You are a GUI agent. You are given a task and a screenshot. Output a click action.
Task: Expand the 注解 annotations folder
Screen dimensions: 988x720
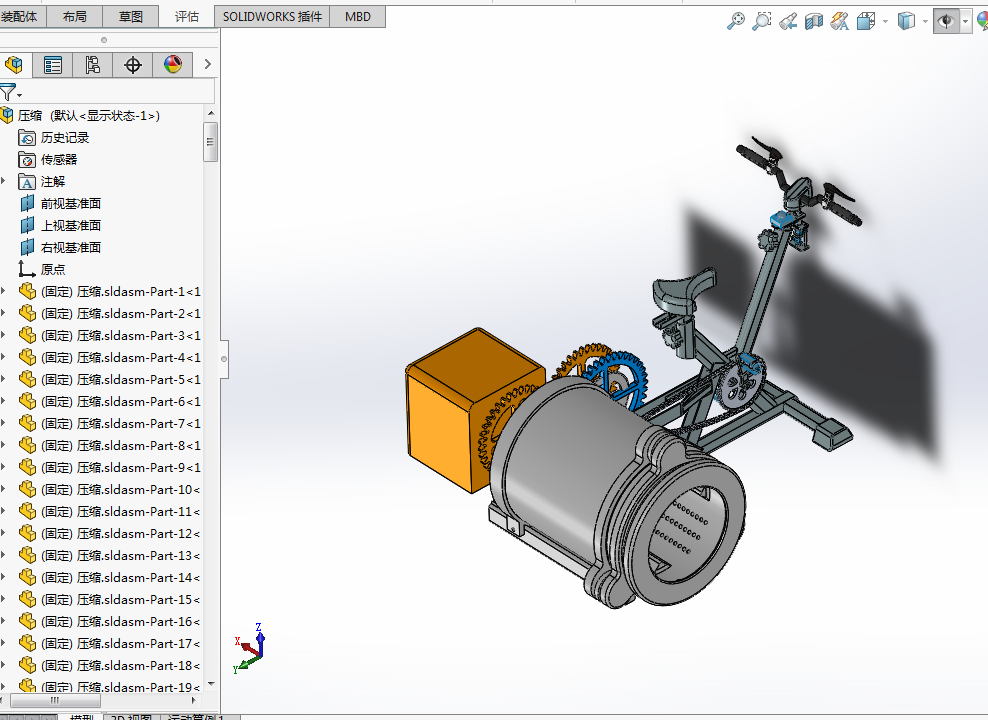[4, 181]
